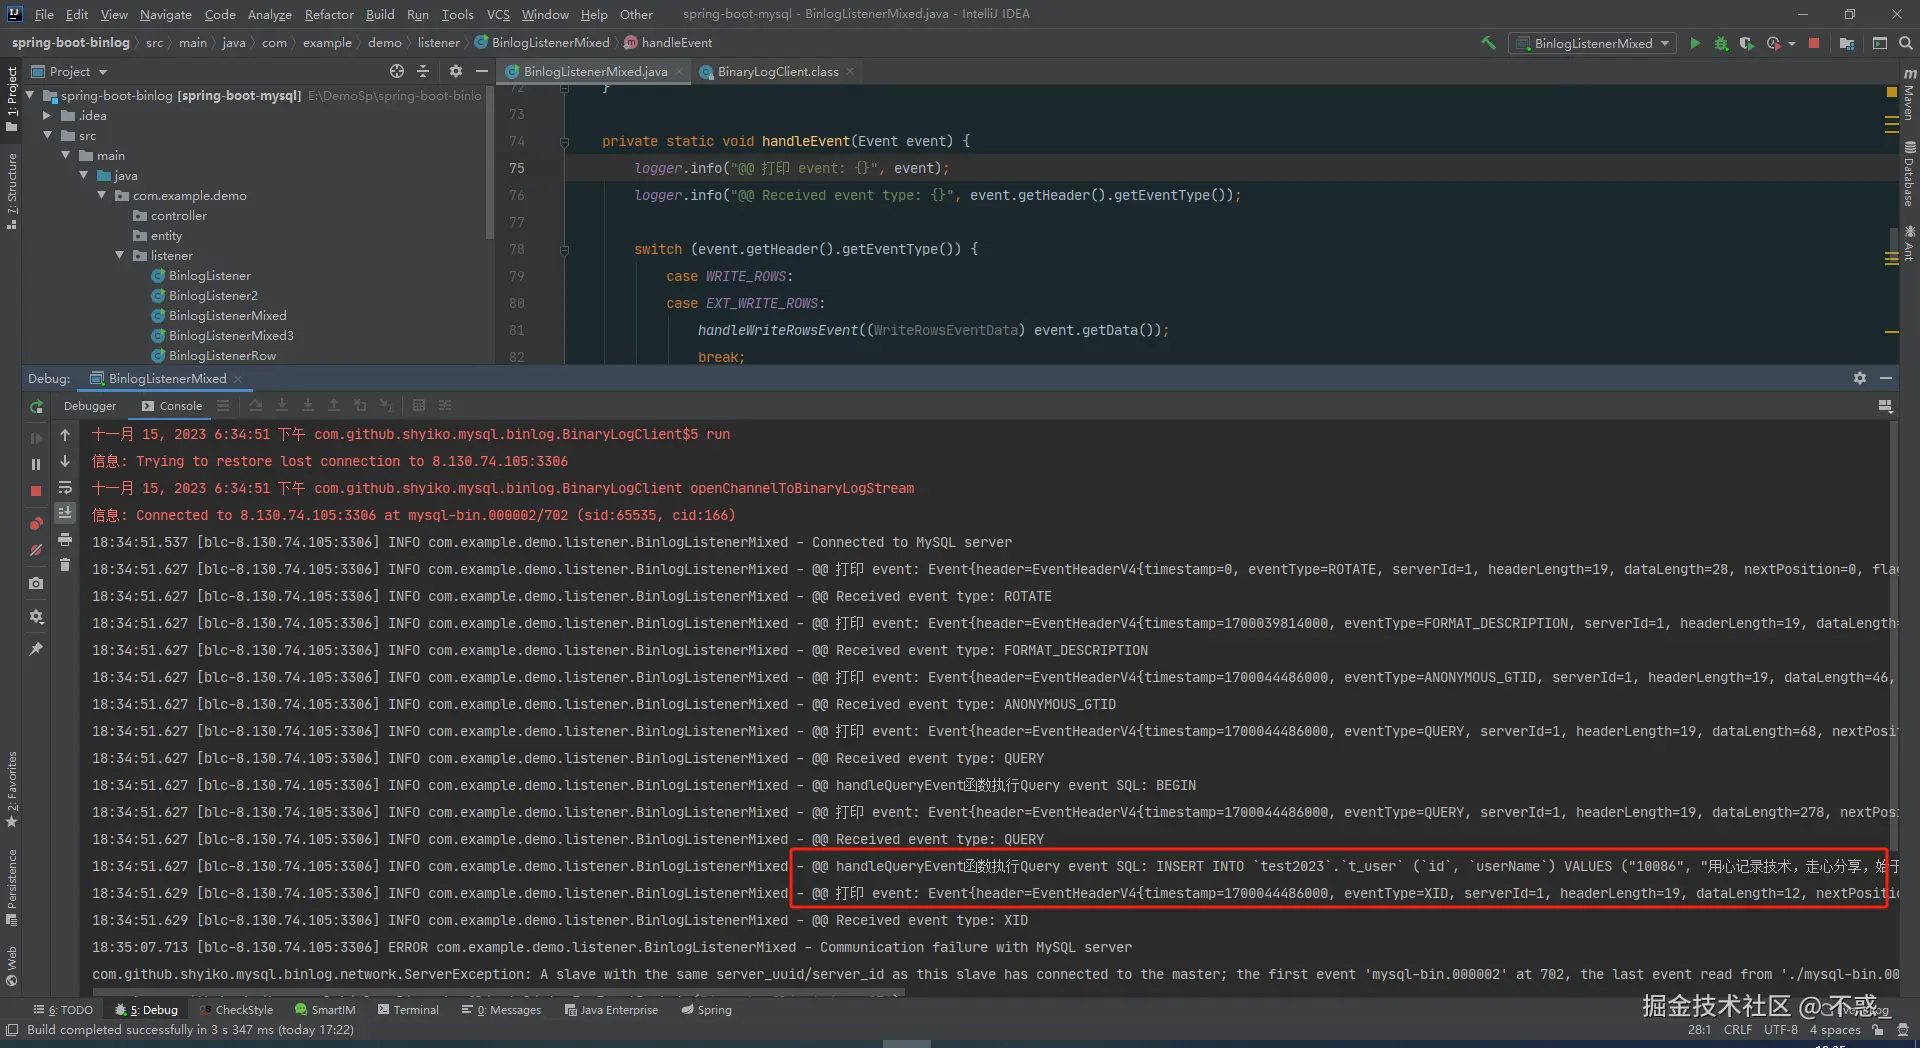Viewport: 1920px width, 1048px height.
Task: Open the profiler options dropdown arrow
Action: (1791, 43)
